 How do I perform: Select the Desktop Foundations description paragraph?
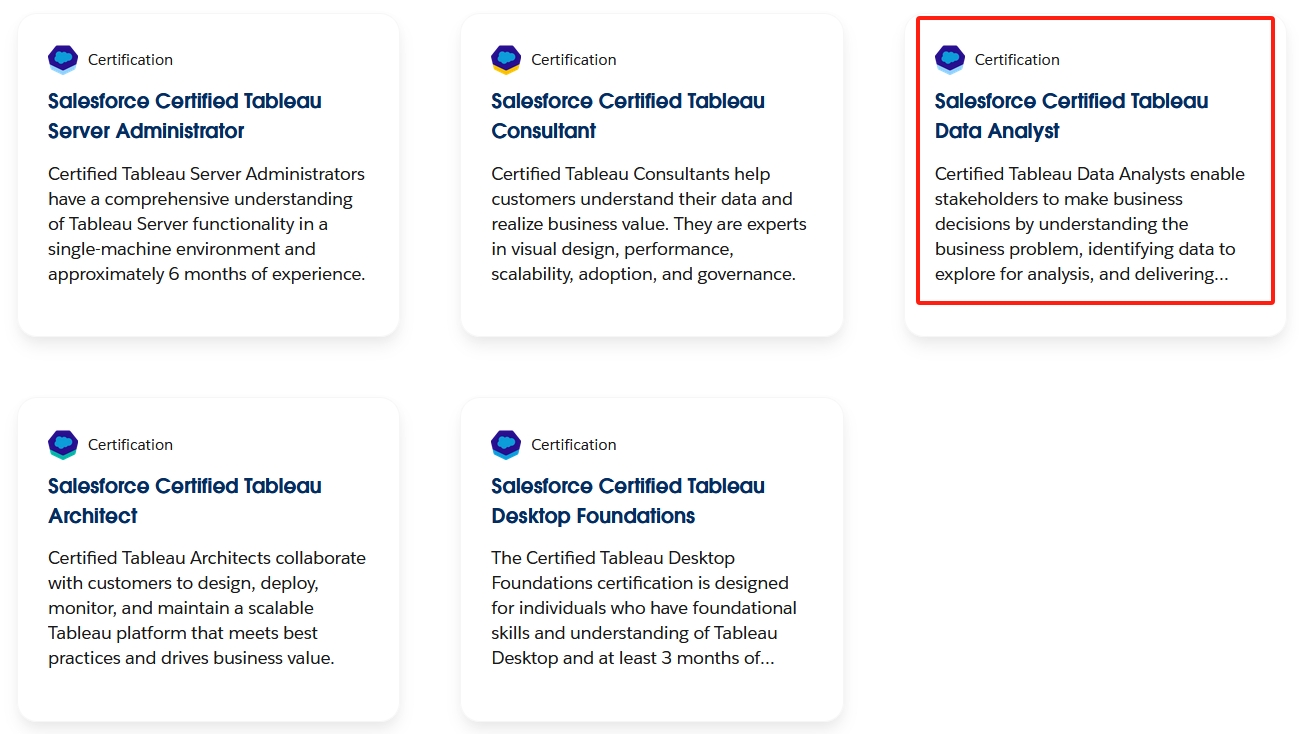[644, 608]
